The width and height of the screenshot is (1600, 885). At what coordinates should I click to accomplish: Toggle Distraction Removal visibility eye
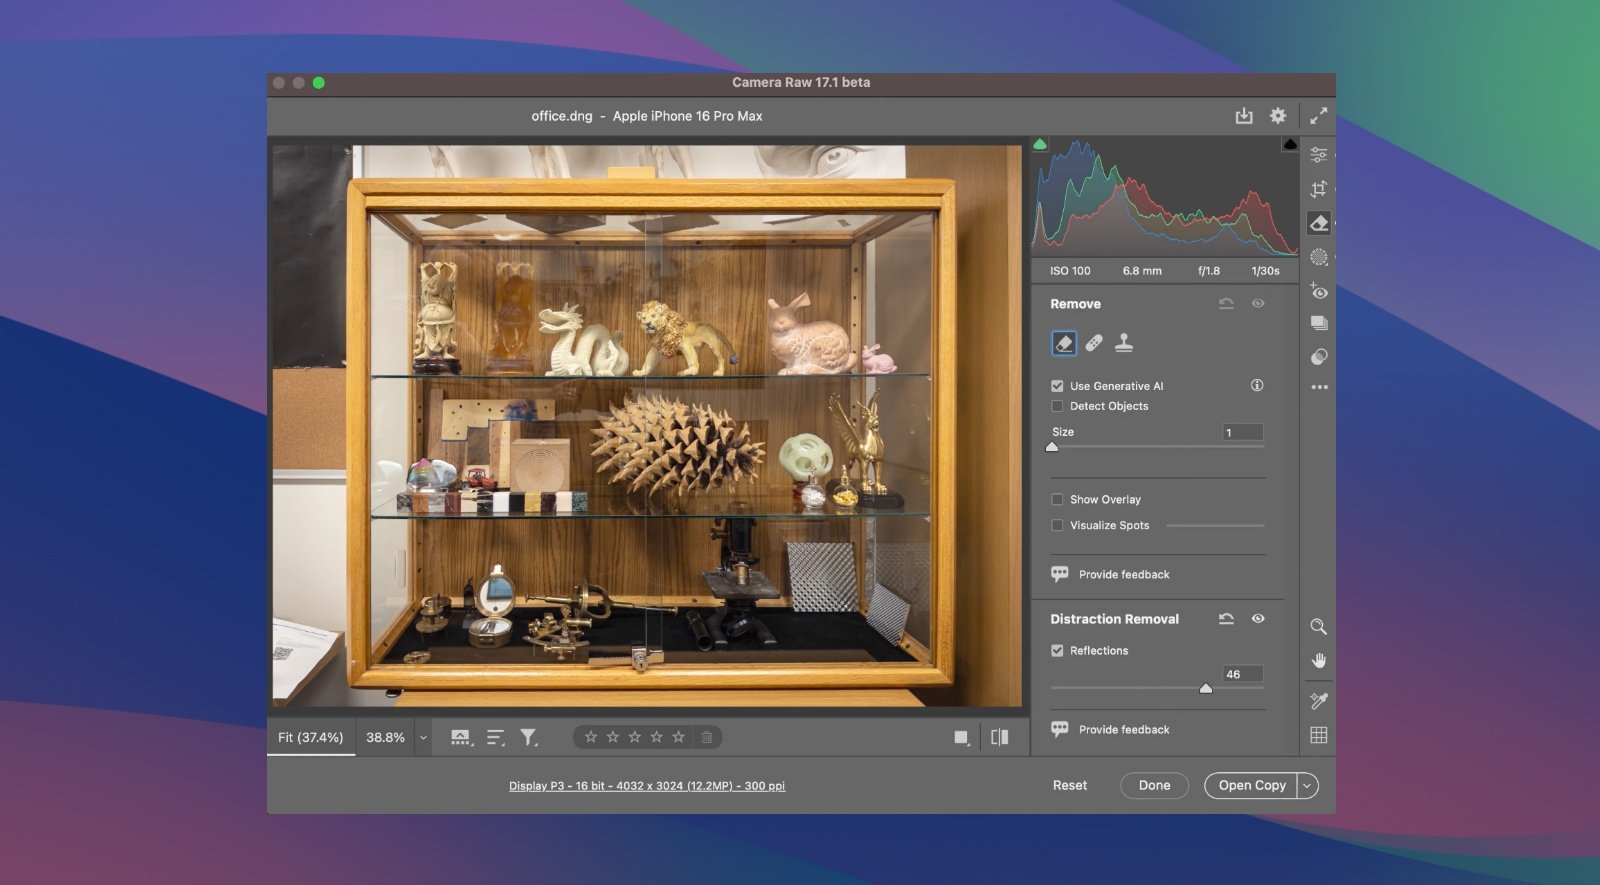click(1258, 619)
